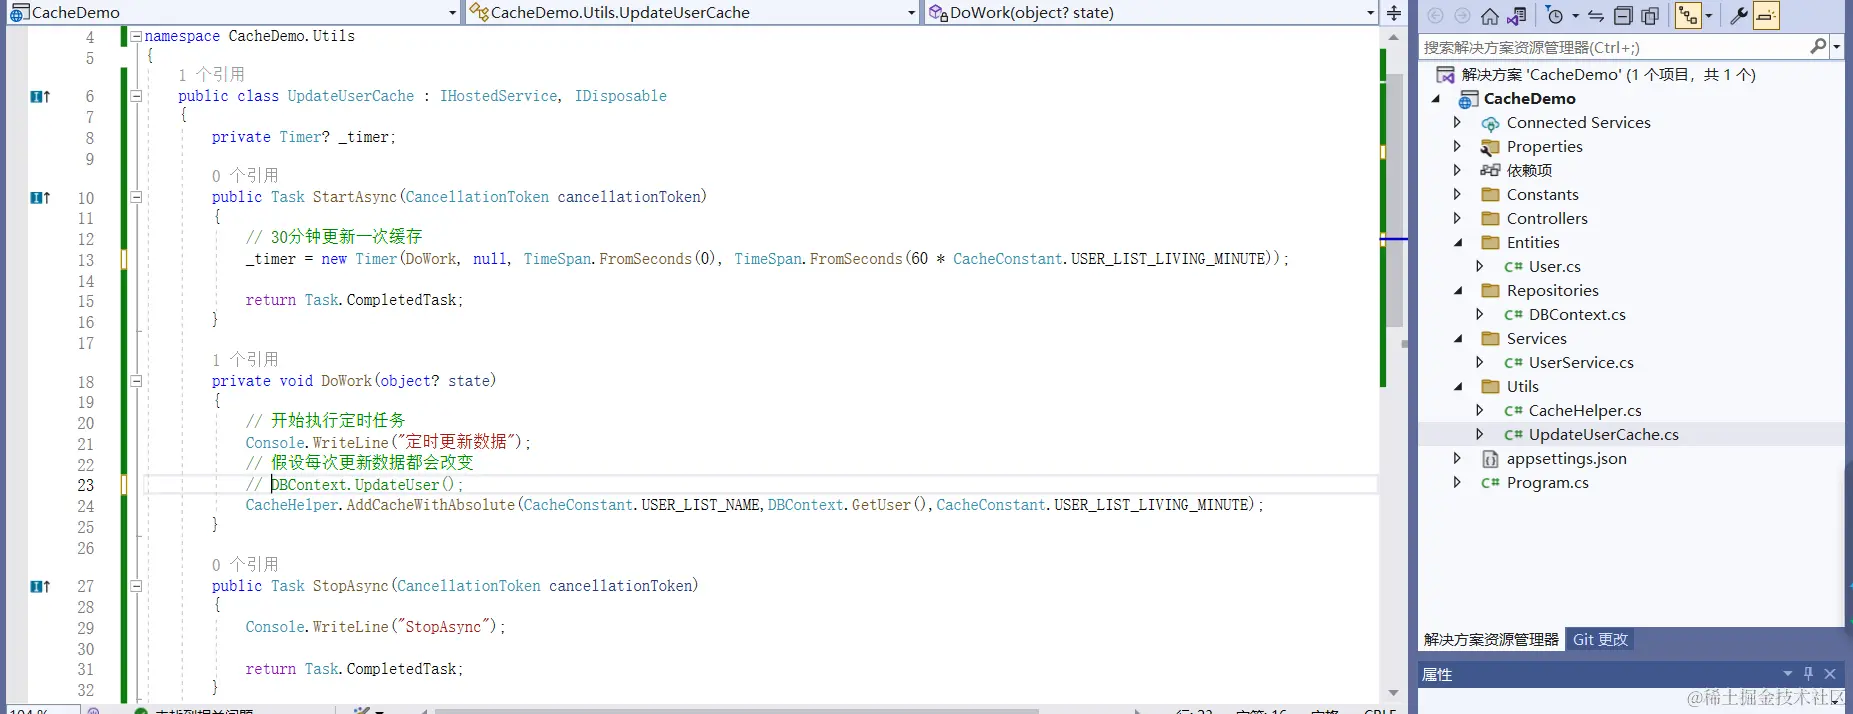This screenshot has width=1853, height=714.
Task: Click the editor vertical scrollbar down arrow
Action: pos(1393,693)
